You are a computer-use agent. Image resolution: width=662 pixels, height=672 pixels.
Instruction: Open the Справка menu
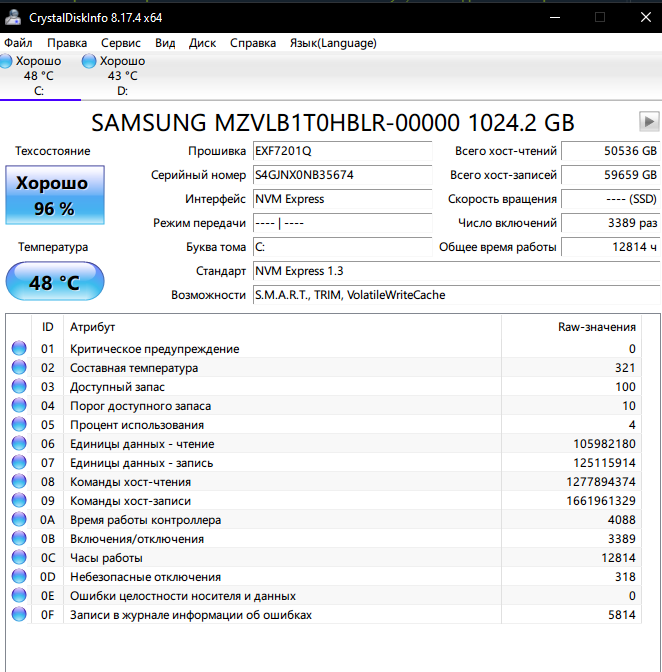click(x=253, y=43)
